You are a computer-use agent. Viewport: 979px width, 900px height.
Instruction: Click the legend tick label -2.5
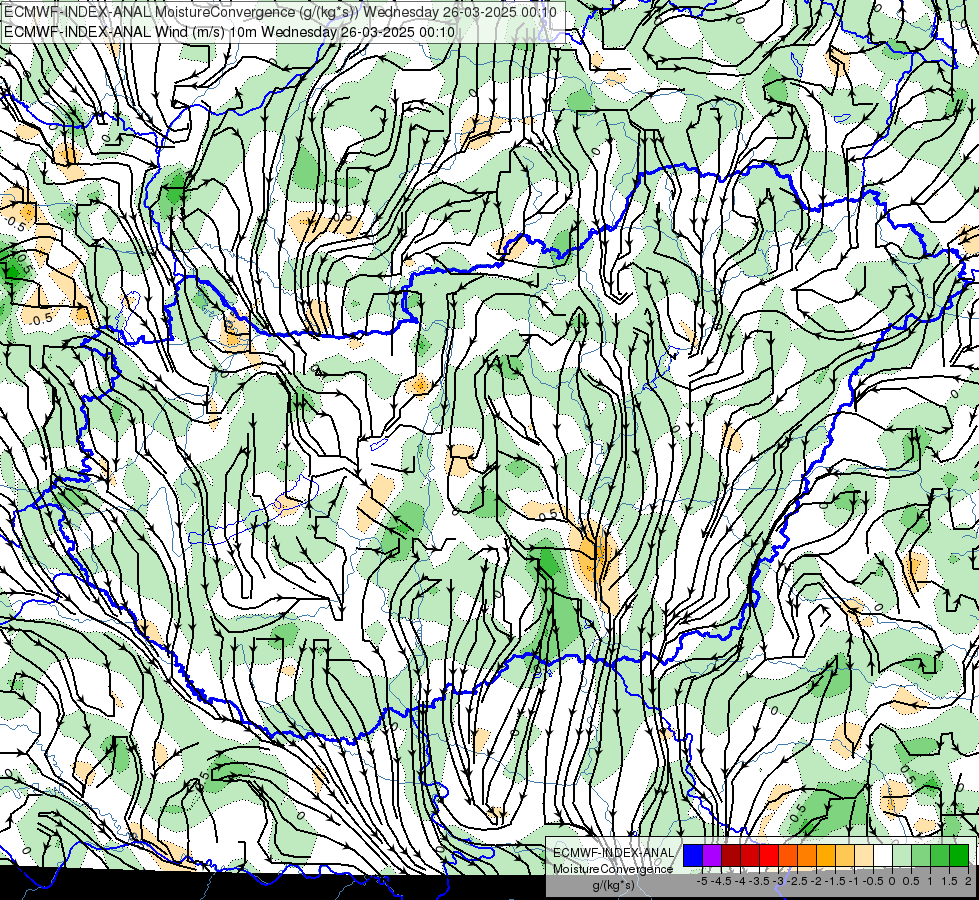pyautogui.click(x=797, y=881)
